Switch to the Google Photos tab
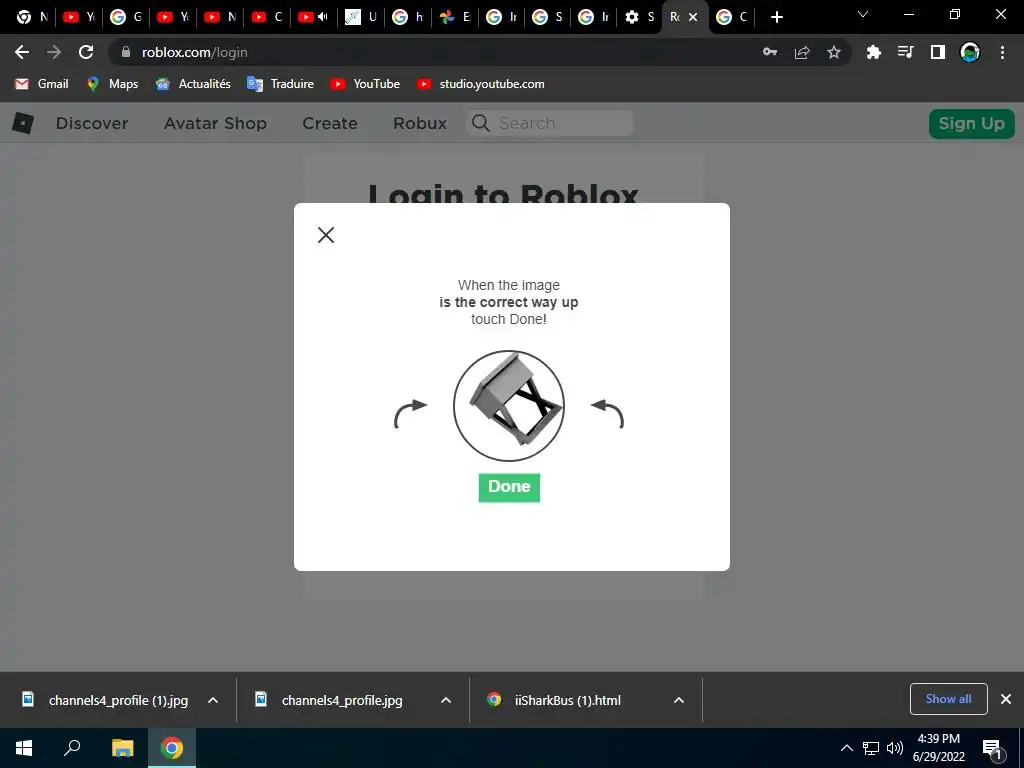 pos(455,17)
